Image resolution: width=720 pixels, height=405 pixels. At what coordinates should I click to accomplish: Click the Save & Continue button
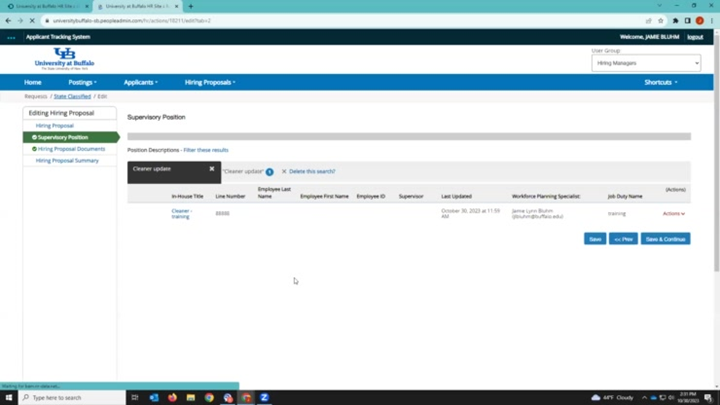(x=665, y=239)
